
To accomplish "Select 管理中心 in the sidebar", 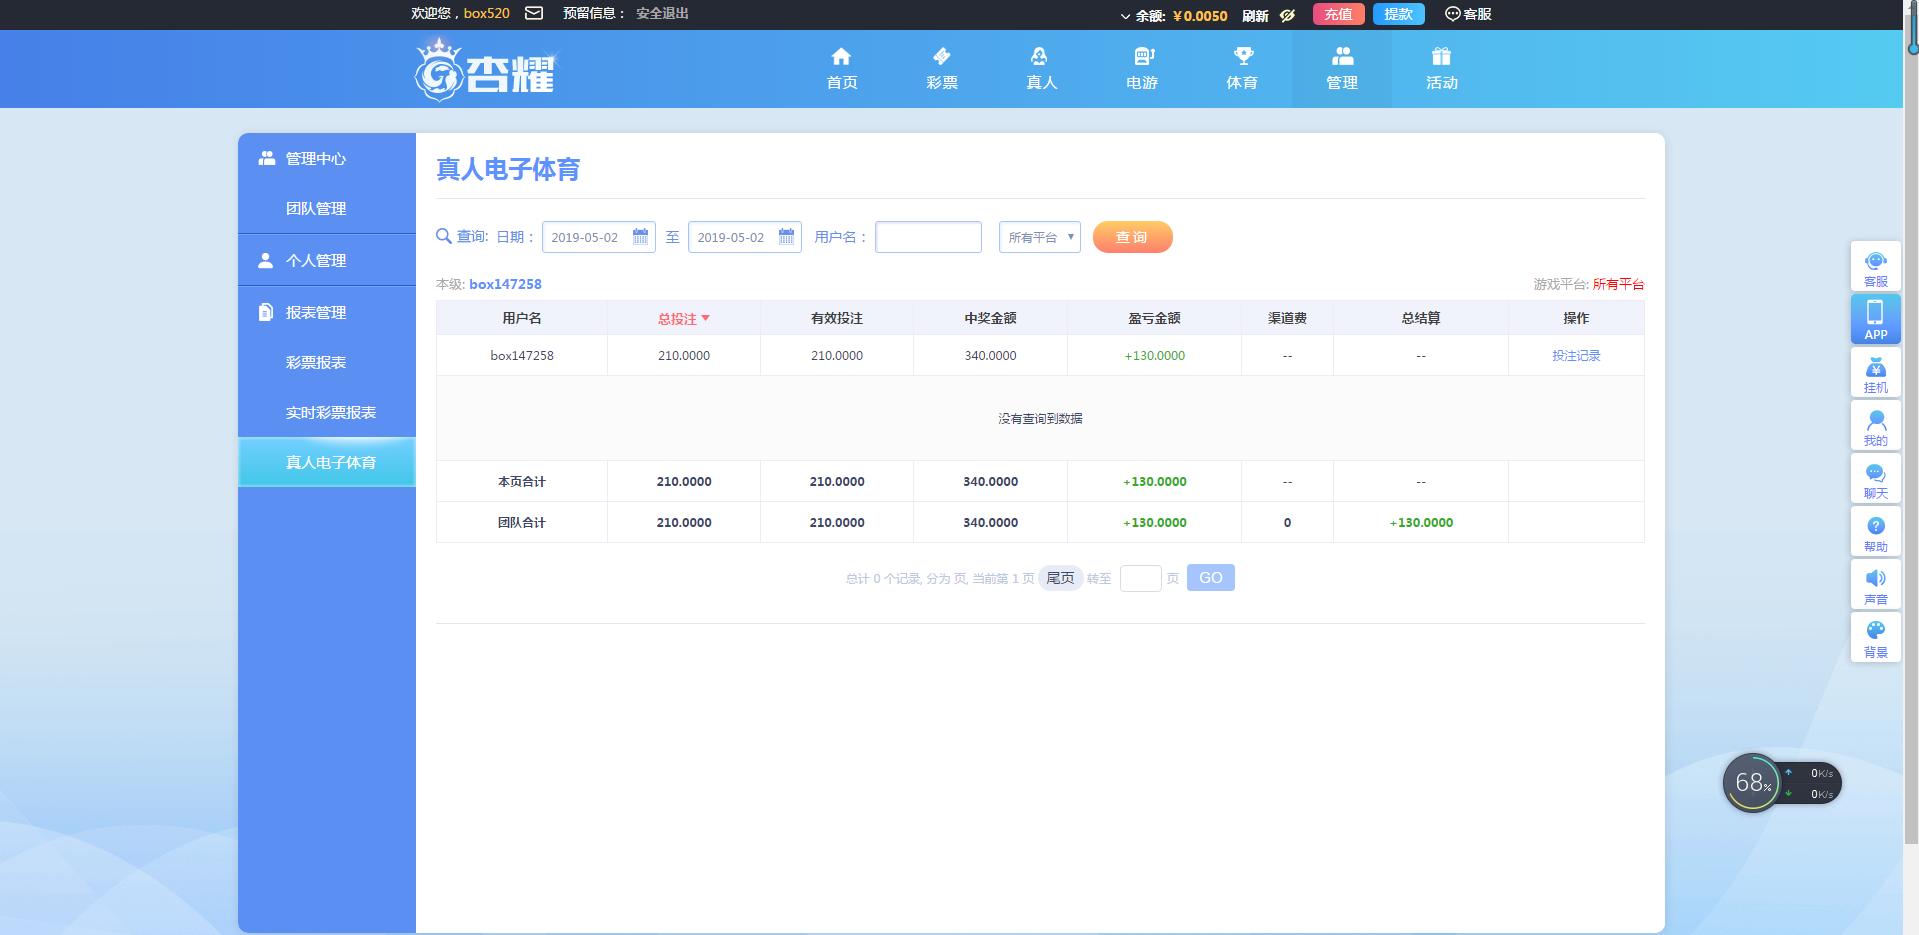I will click(x=327, y=158).
